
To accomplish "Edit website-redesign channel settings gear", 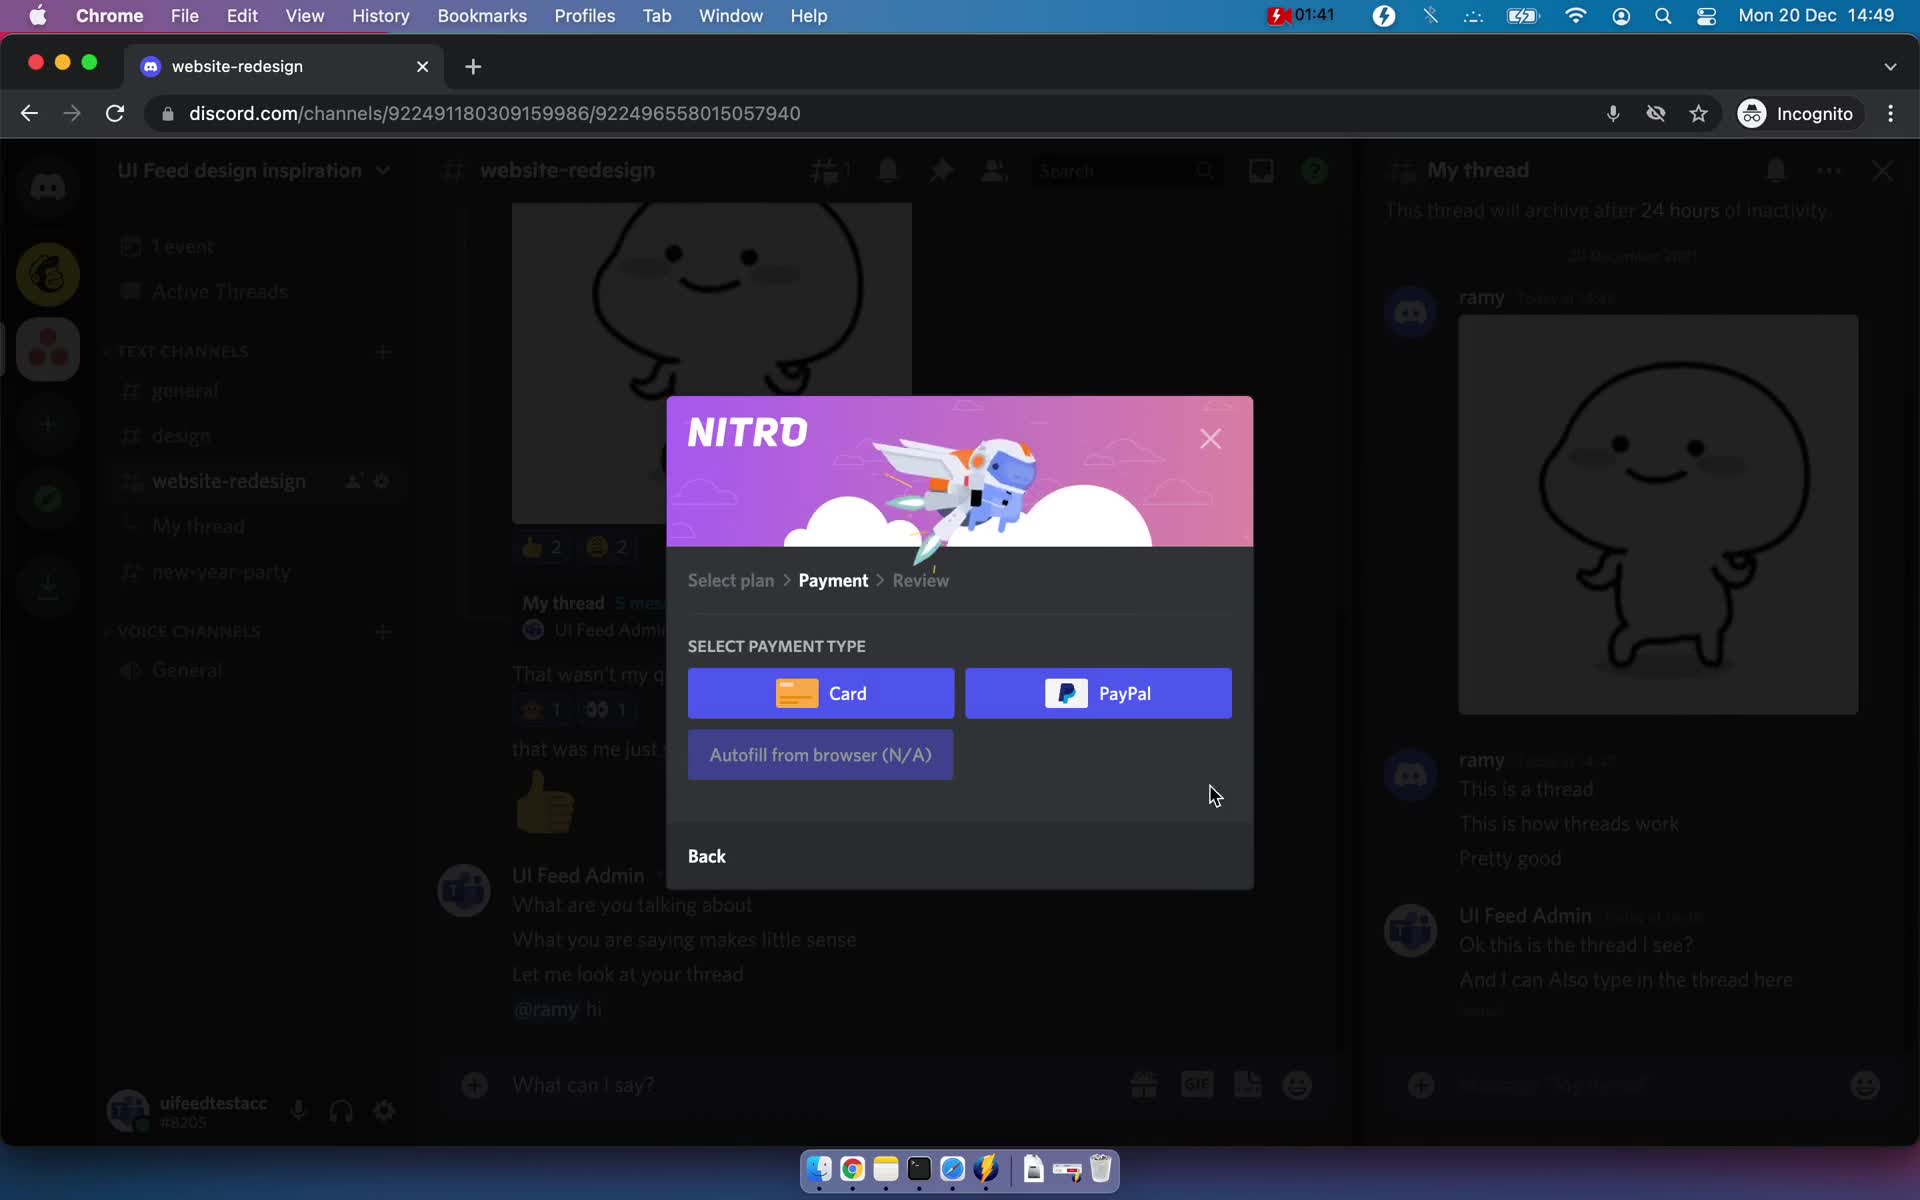I will pyautogui.click(x=381, y=481).
